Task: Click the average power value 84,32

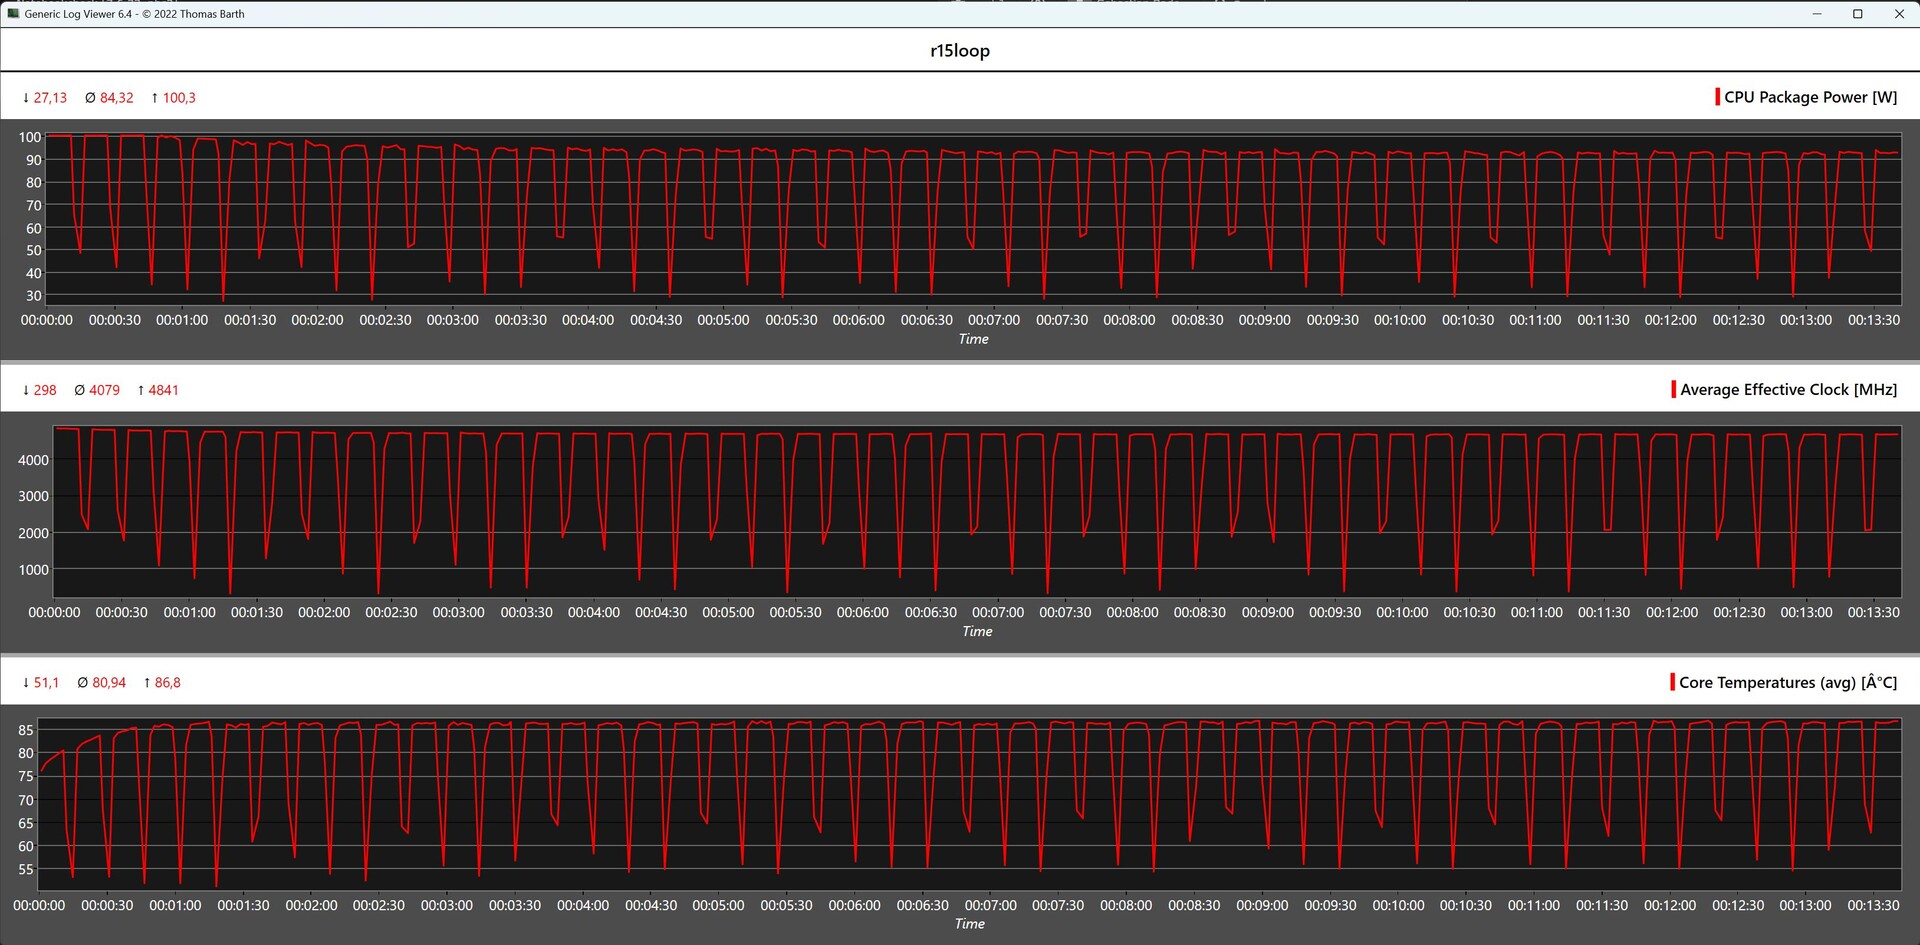Action: tap(116, 98)
